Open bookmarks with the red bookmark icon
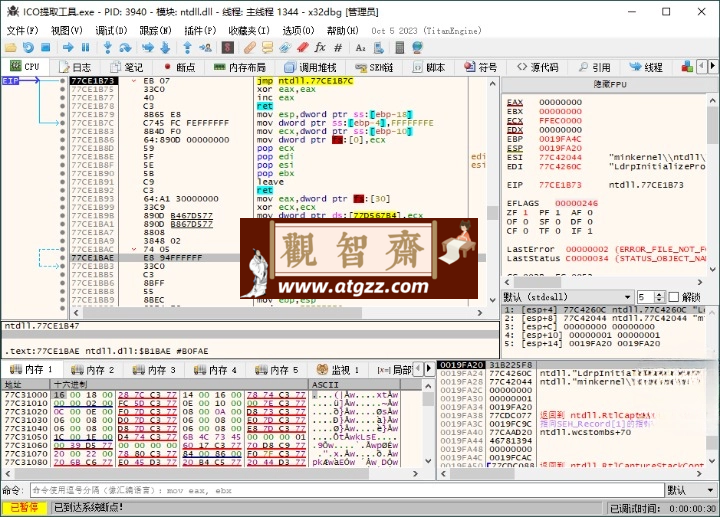 pyautogui.click(x=302, y=47)
